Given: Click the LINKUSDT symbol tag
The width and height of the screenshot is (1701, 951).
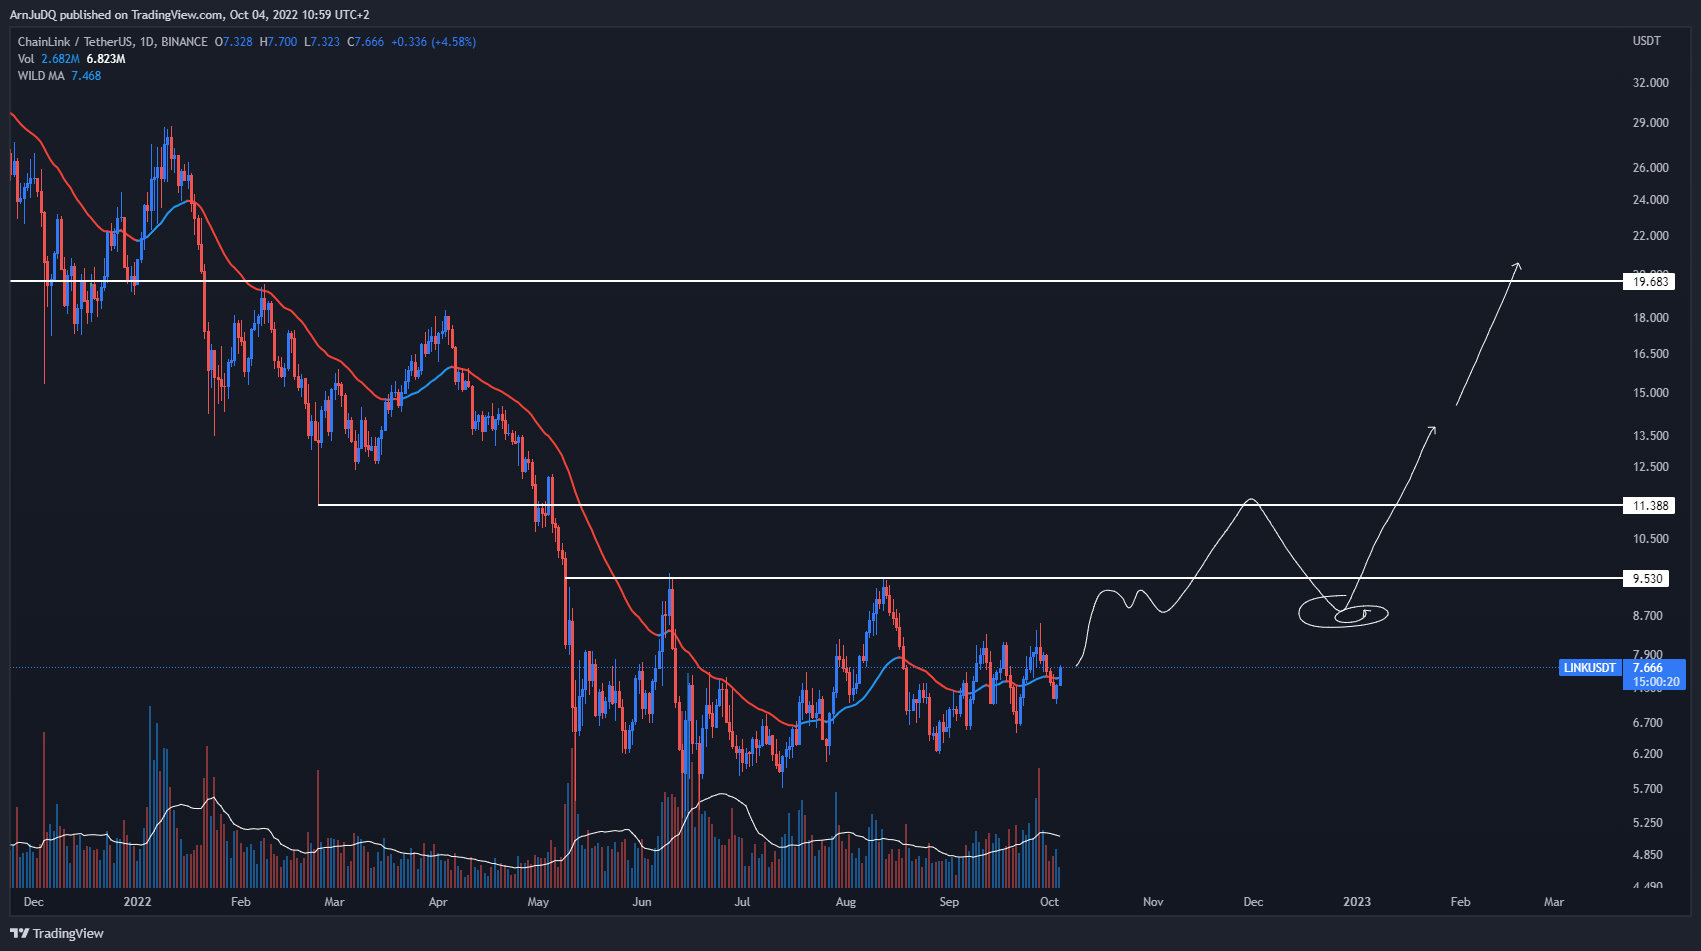Looking at the screenshot, I should pos(1589,668).
